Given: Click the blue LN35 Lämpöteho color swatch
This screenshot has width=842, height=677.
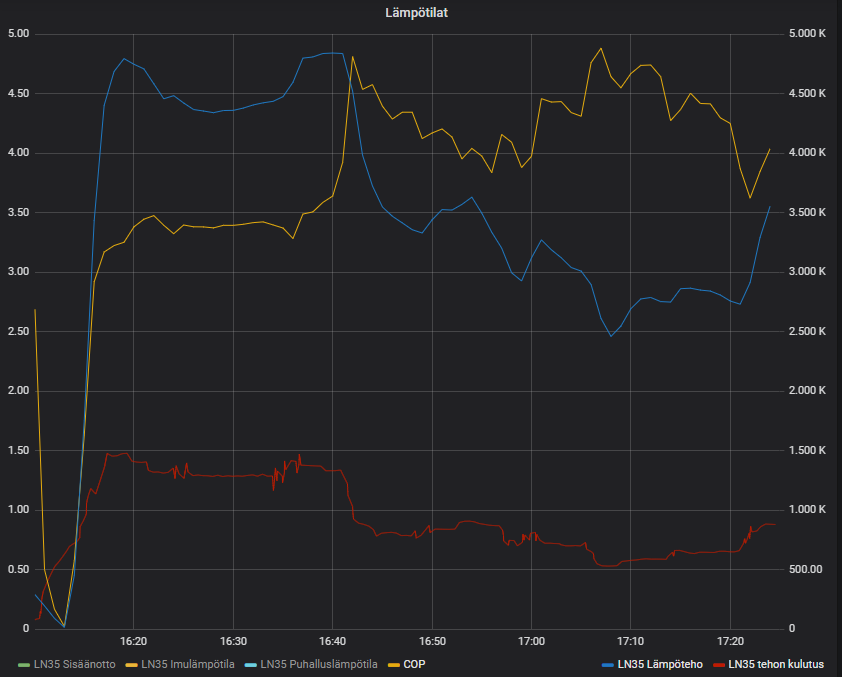Looking at the screenshot, I should click(608, 664).
